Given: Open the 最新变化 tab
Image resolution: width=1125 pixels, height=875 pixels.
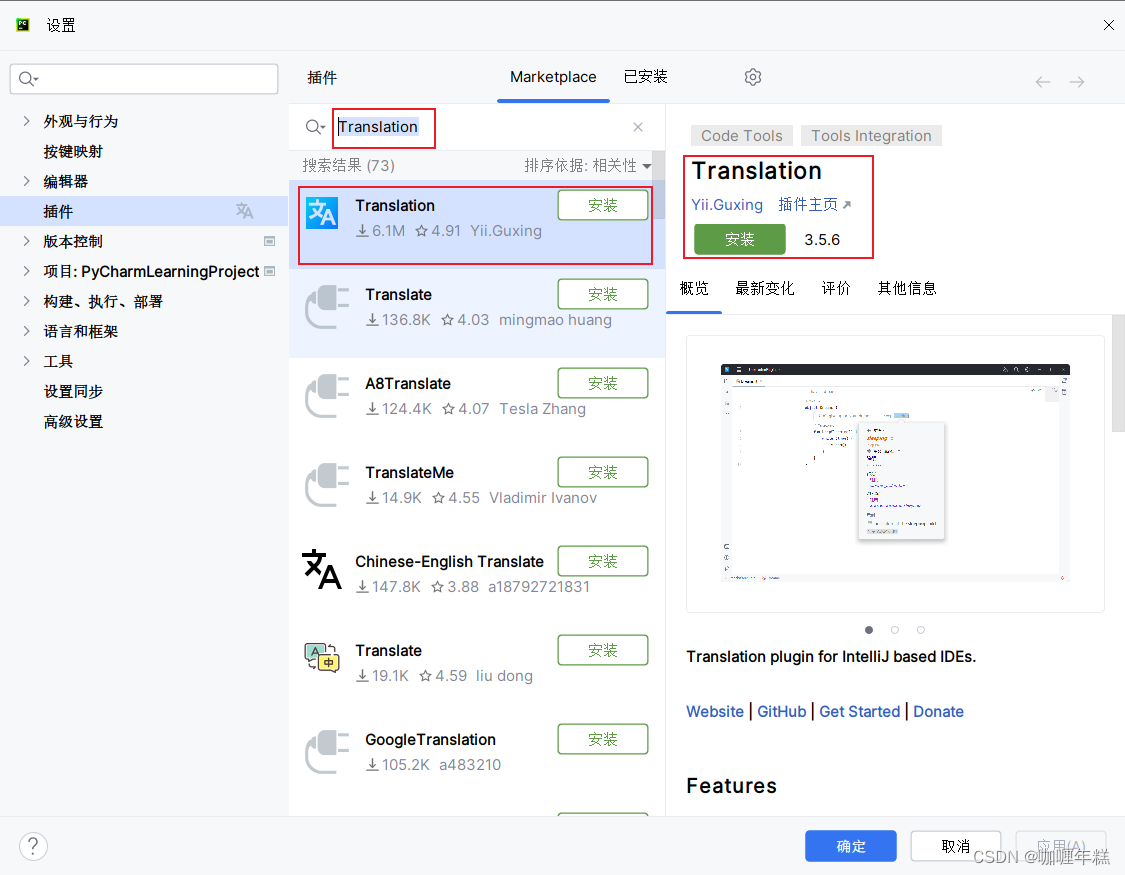Looking at the screenshot, I should 765,288.
